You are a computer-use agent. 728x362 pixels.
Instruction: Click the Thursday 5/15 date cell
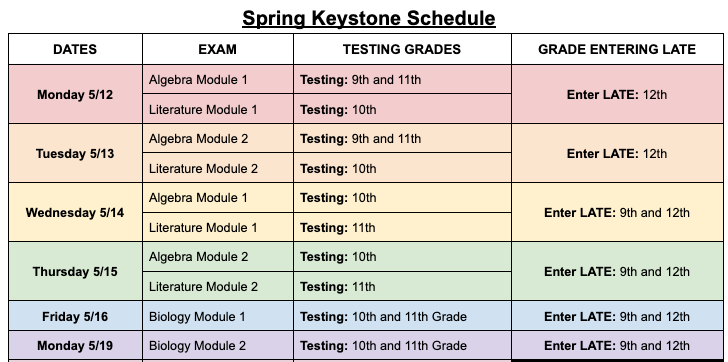point(75,271)
